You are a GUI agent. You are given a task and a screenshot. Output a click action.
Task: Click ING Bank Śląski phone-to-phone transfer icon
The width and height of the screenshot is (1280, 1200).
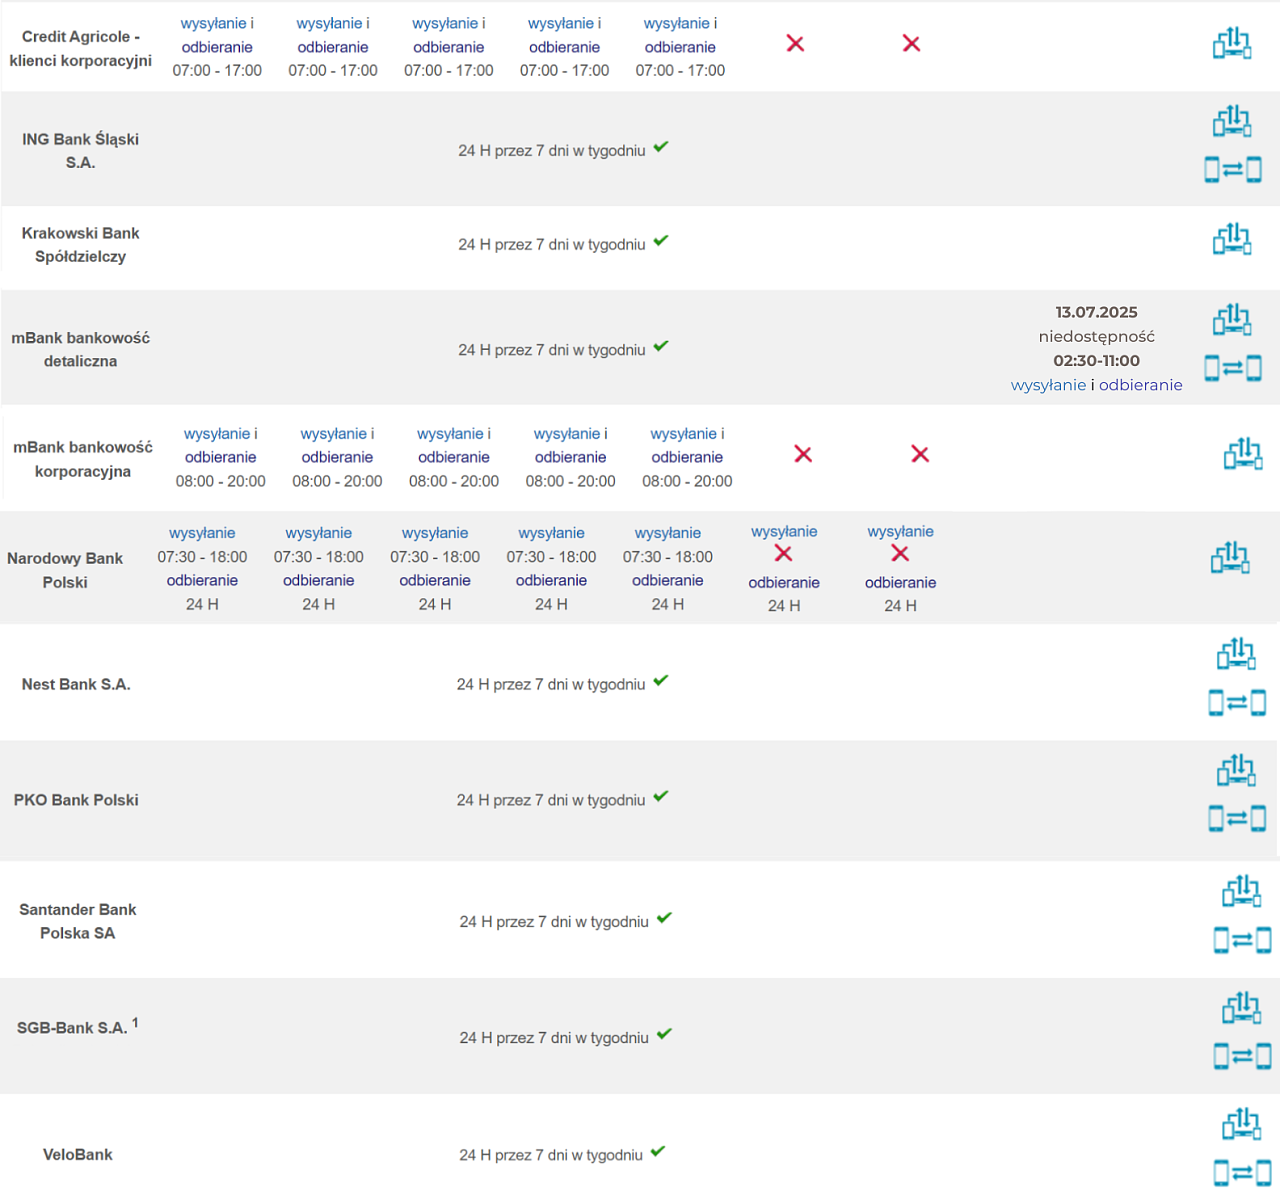[x=1232, y=170]
